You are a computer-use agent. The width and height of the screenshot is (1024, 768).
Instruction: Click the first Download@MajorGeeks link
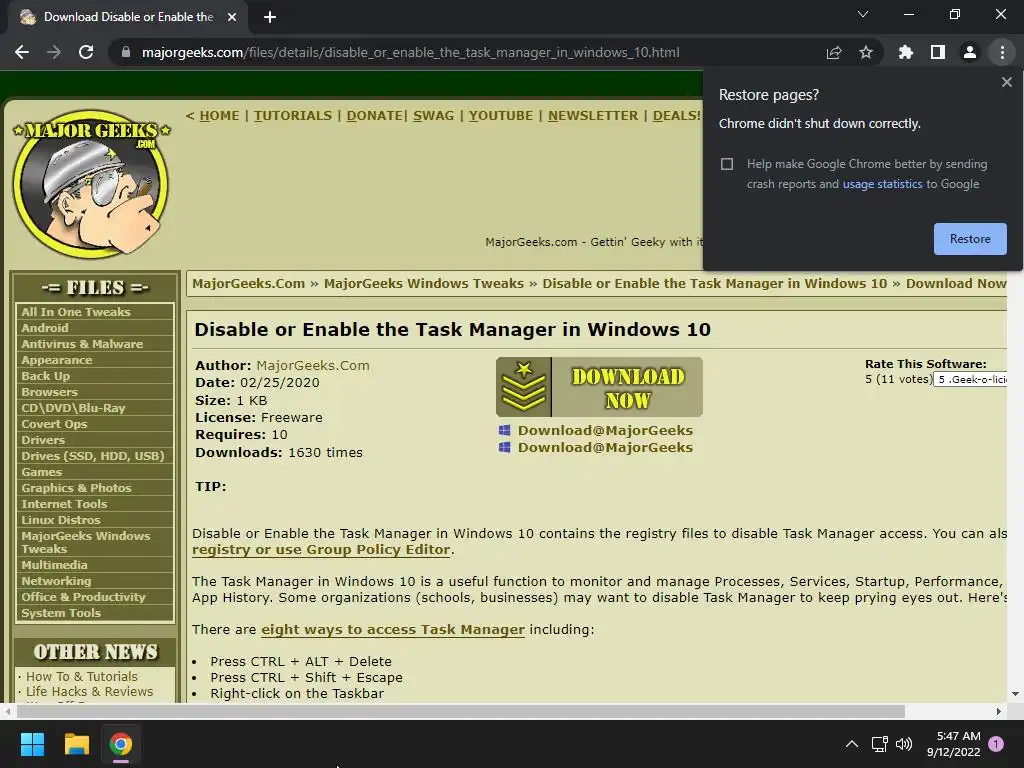(605, 430)
